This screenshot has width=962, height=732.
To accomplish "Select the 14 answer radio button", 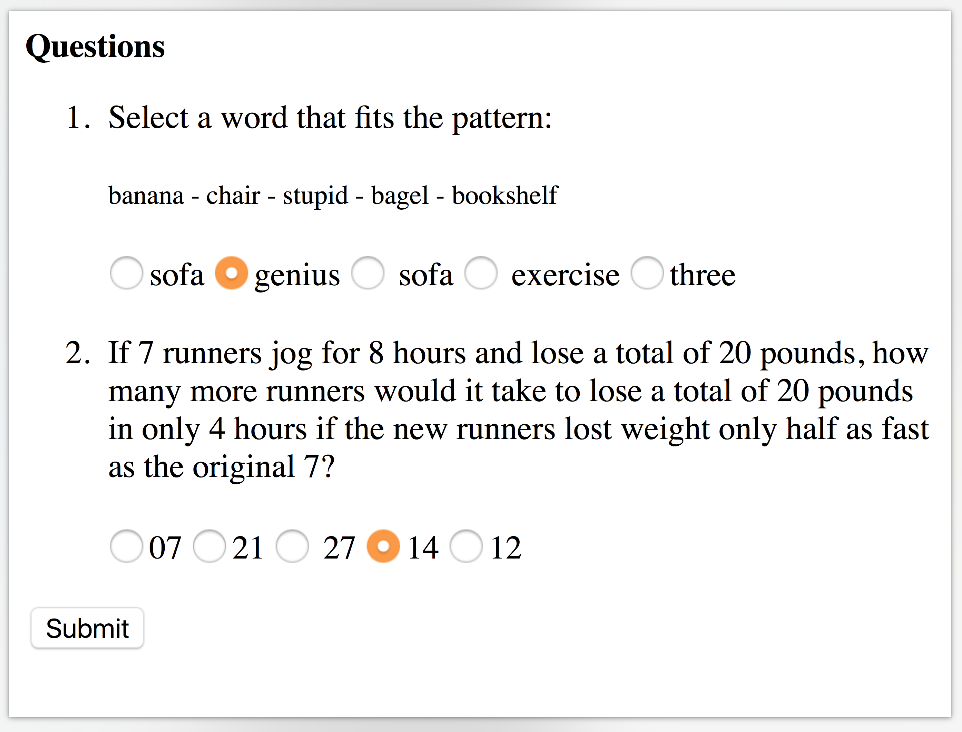I will pos(384,547).
